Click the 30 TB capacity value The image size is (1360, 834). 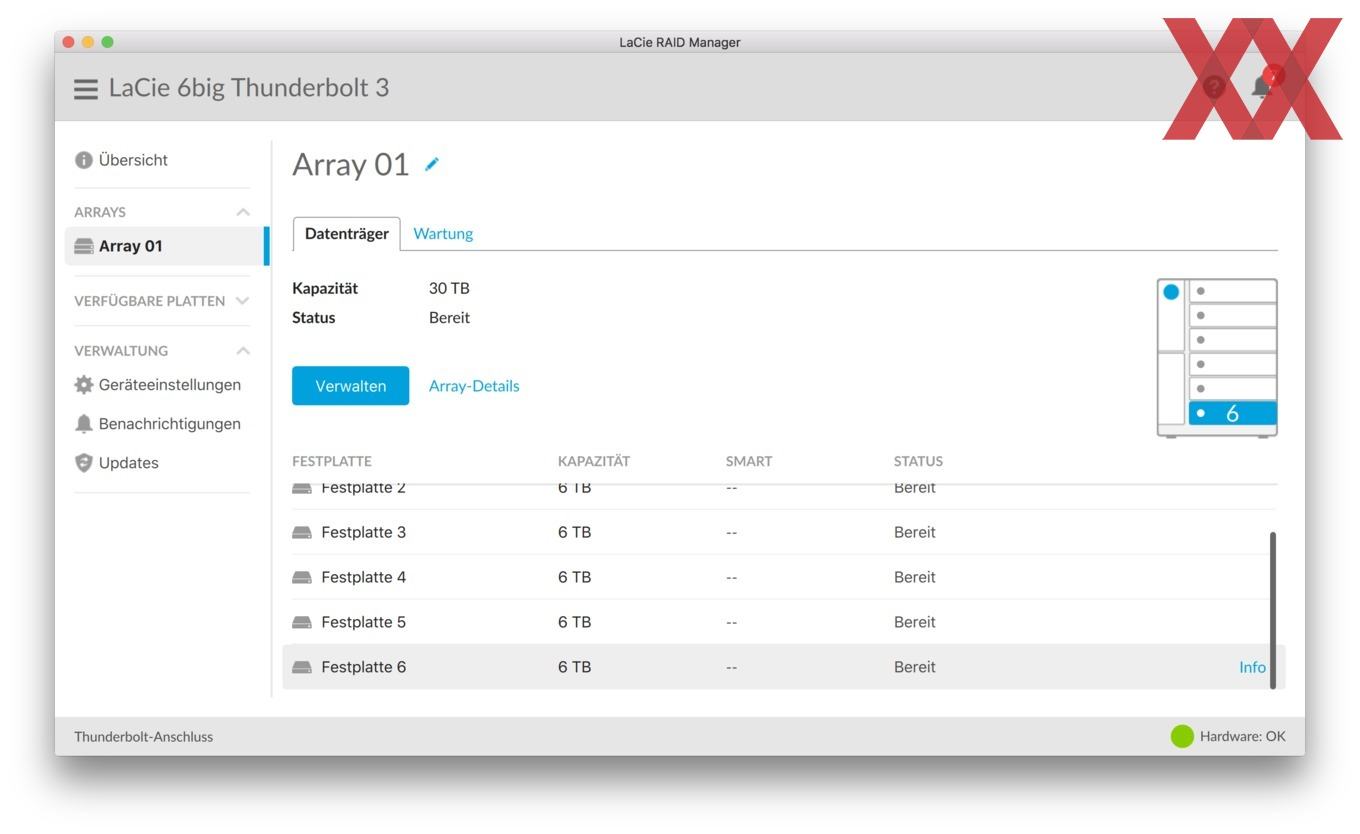click(449, 288)
